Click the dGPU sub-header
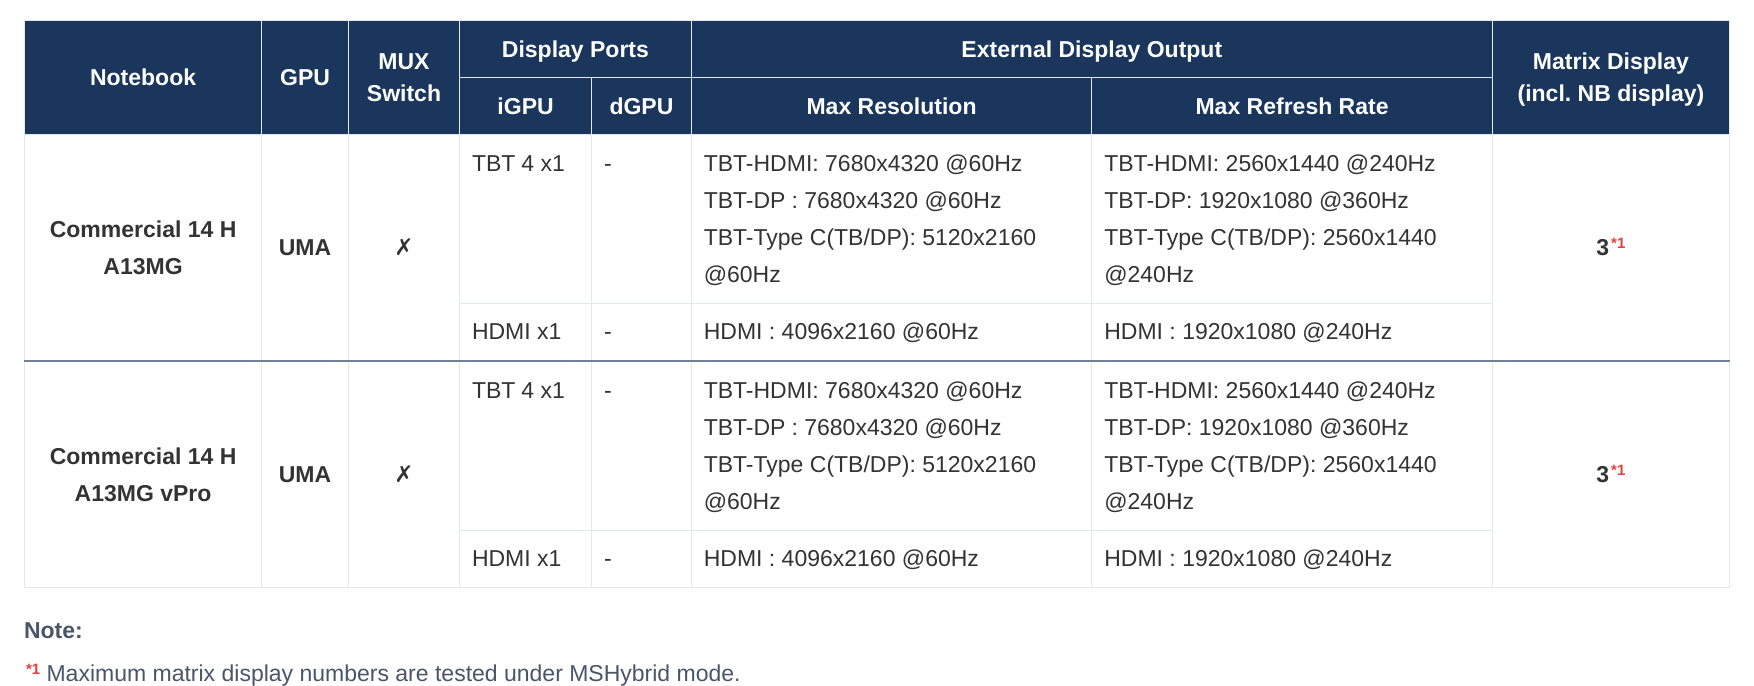 click(641, 106)
